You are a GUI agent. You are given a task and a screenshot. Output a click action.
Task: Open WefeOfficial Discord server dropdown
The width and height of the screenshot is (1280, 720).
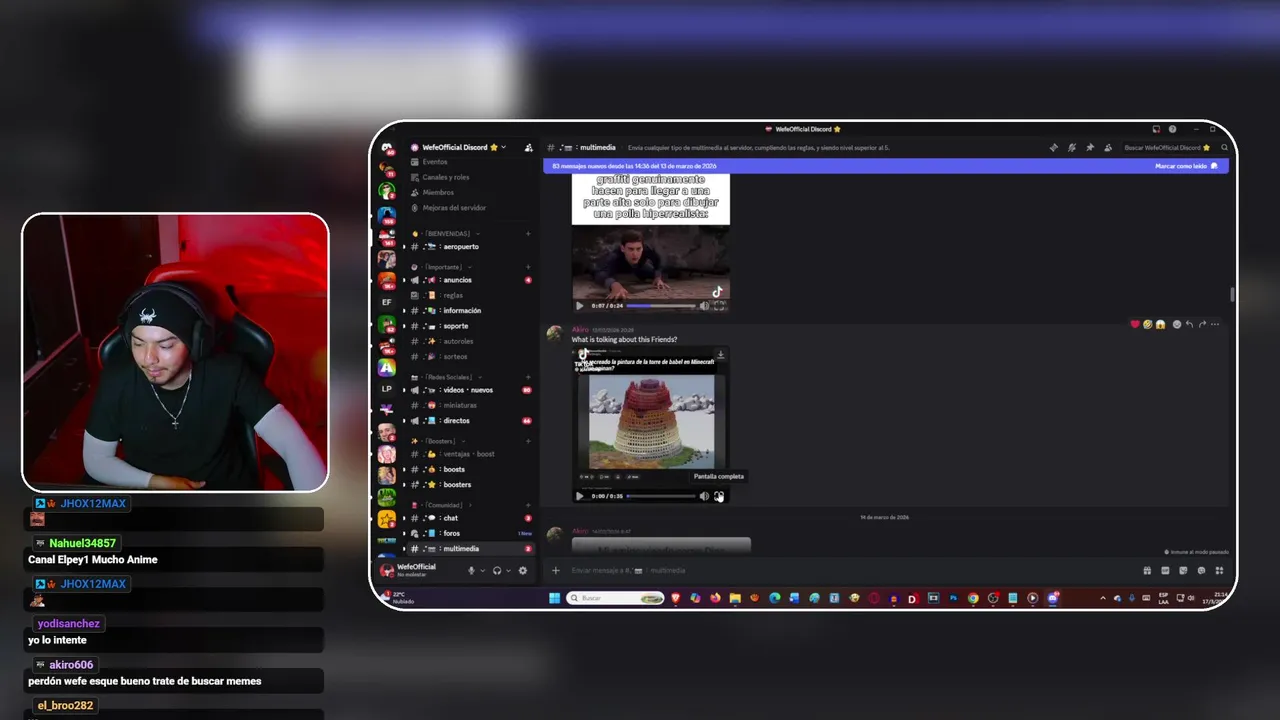click(x=458, y=147)
